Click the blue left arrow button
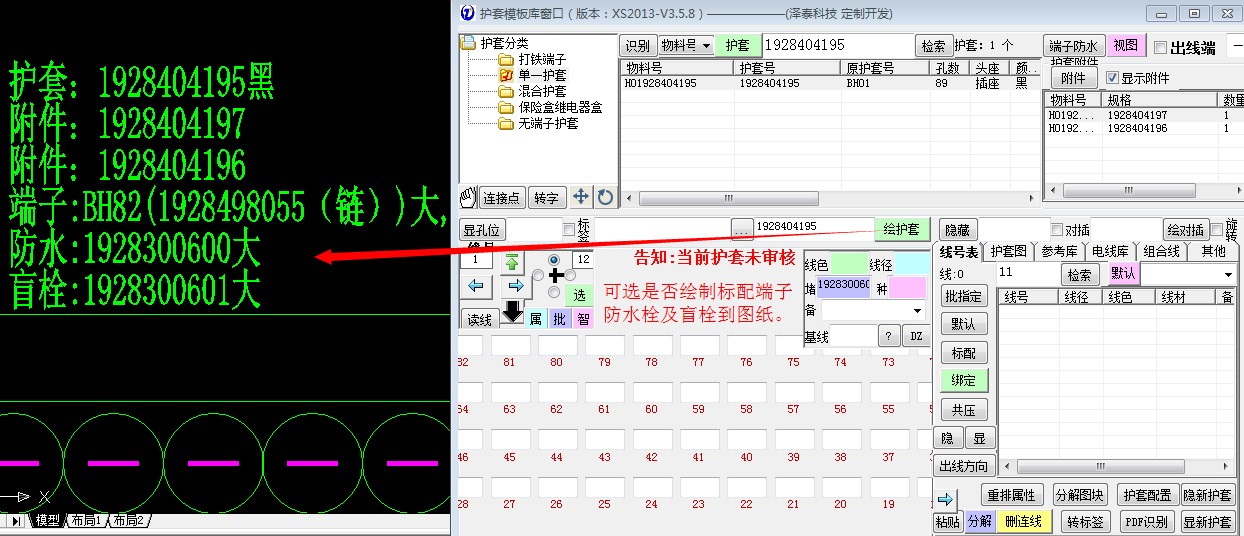1244x536 pixels. point(476,287)
